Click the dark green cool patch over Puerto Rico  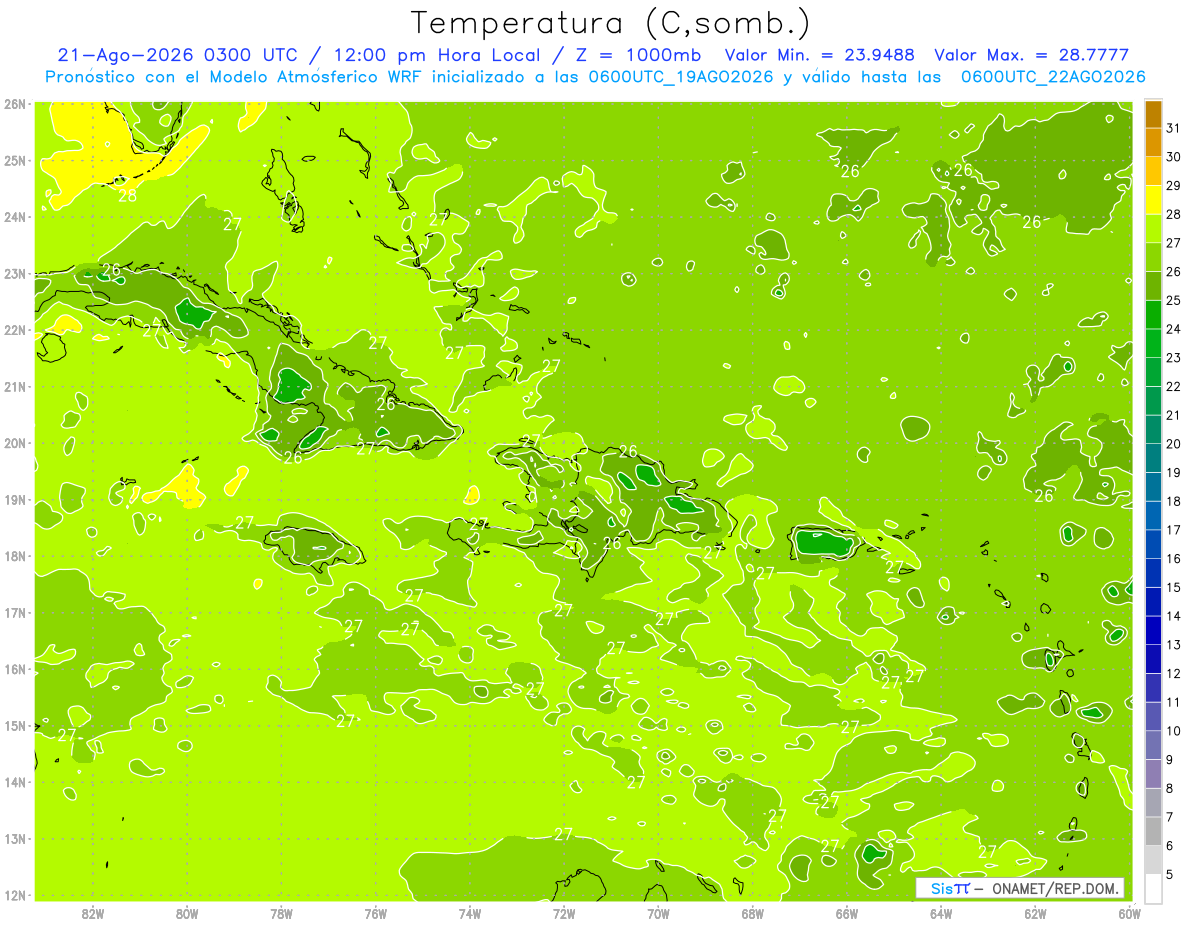pyautogui.click(x=825, y=544)
